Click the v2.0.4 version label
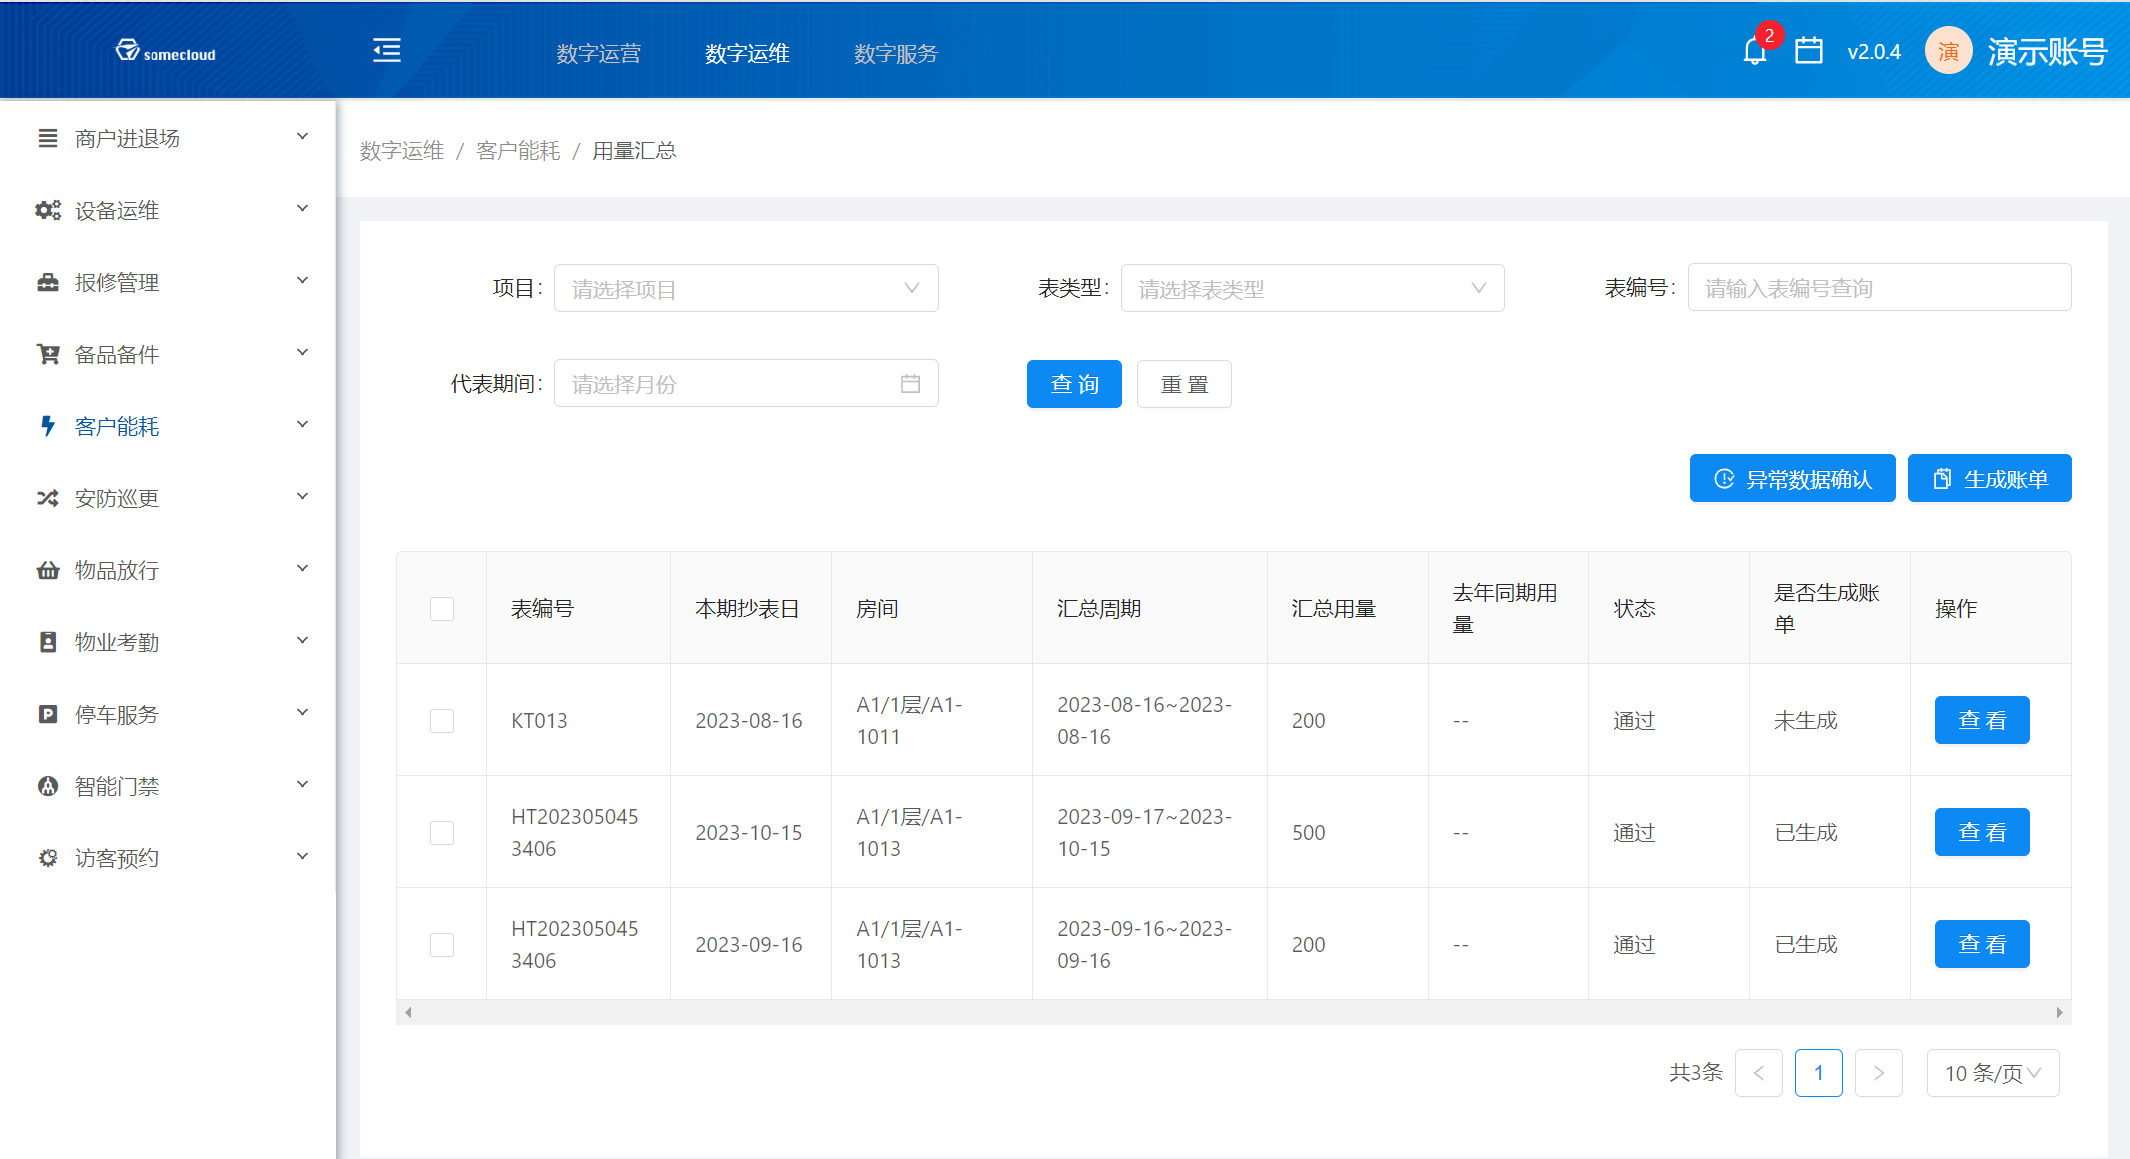This screenshot has width=2130, height=1159. coord(1874,52)
